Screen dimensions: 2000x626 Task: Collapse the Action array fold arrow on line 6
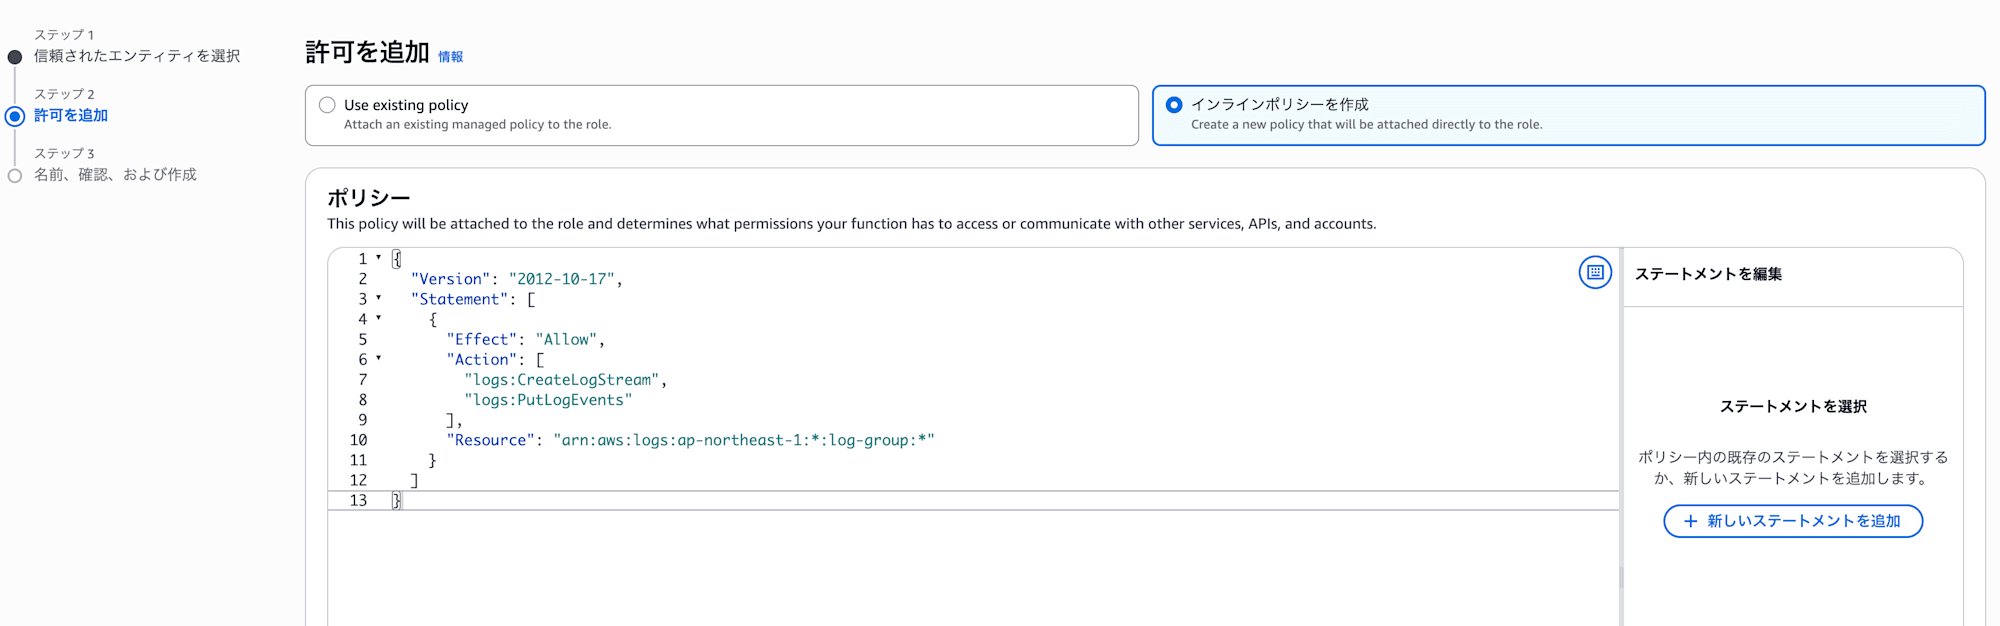pos(378,358)
